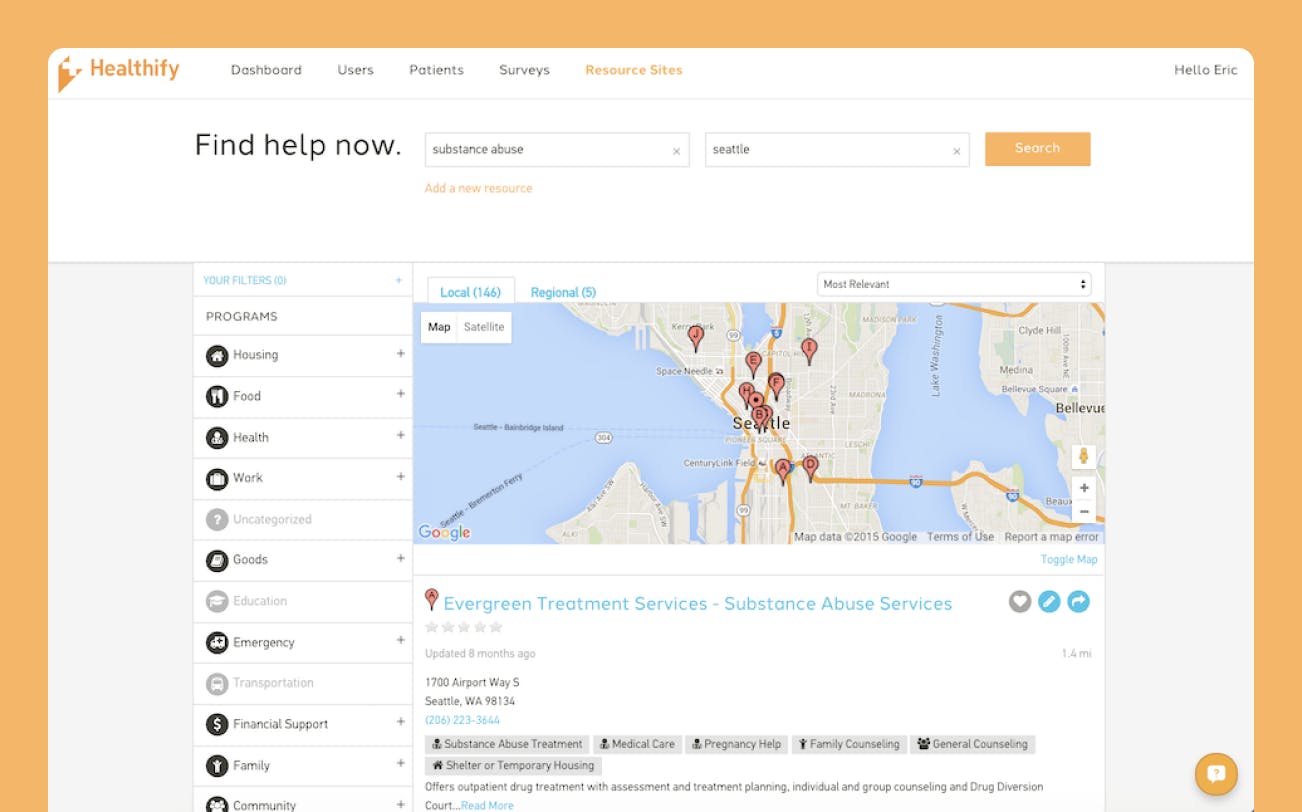The height and width of the screenshot is (812, 1302).
Task: Click the Hello Eric account greeting
Action: click(1206, 70)
